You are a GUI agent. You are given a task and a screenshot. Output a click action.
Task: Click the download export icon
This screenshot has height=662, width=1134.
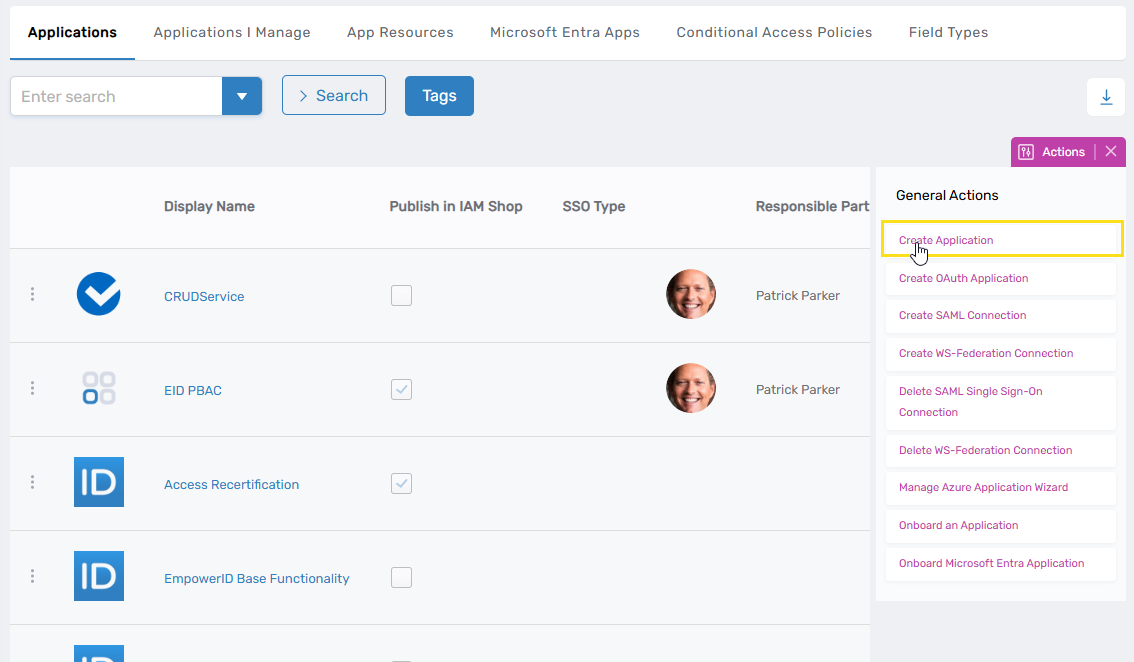click(x=1106, y=97)
